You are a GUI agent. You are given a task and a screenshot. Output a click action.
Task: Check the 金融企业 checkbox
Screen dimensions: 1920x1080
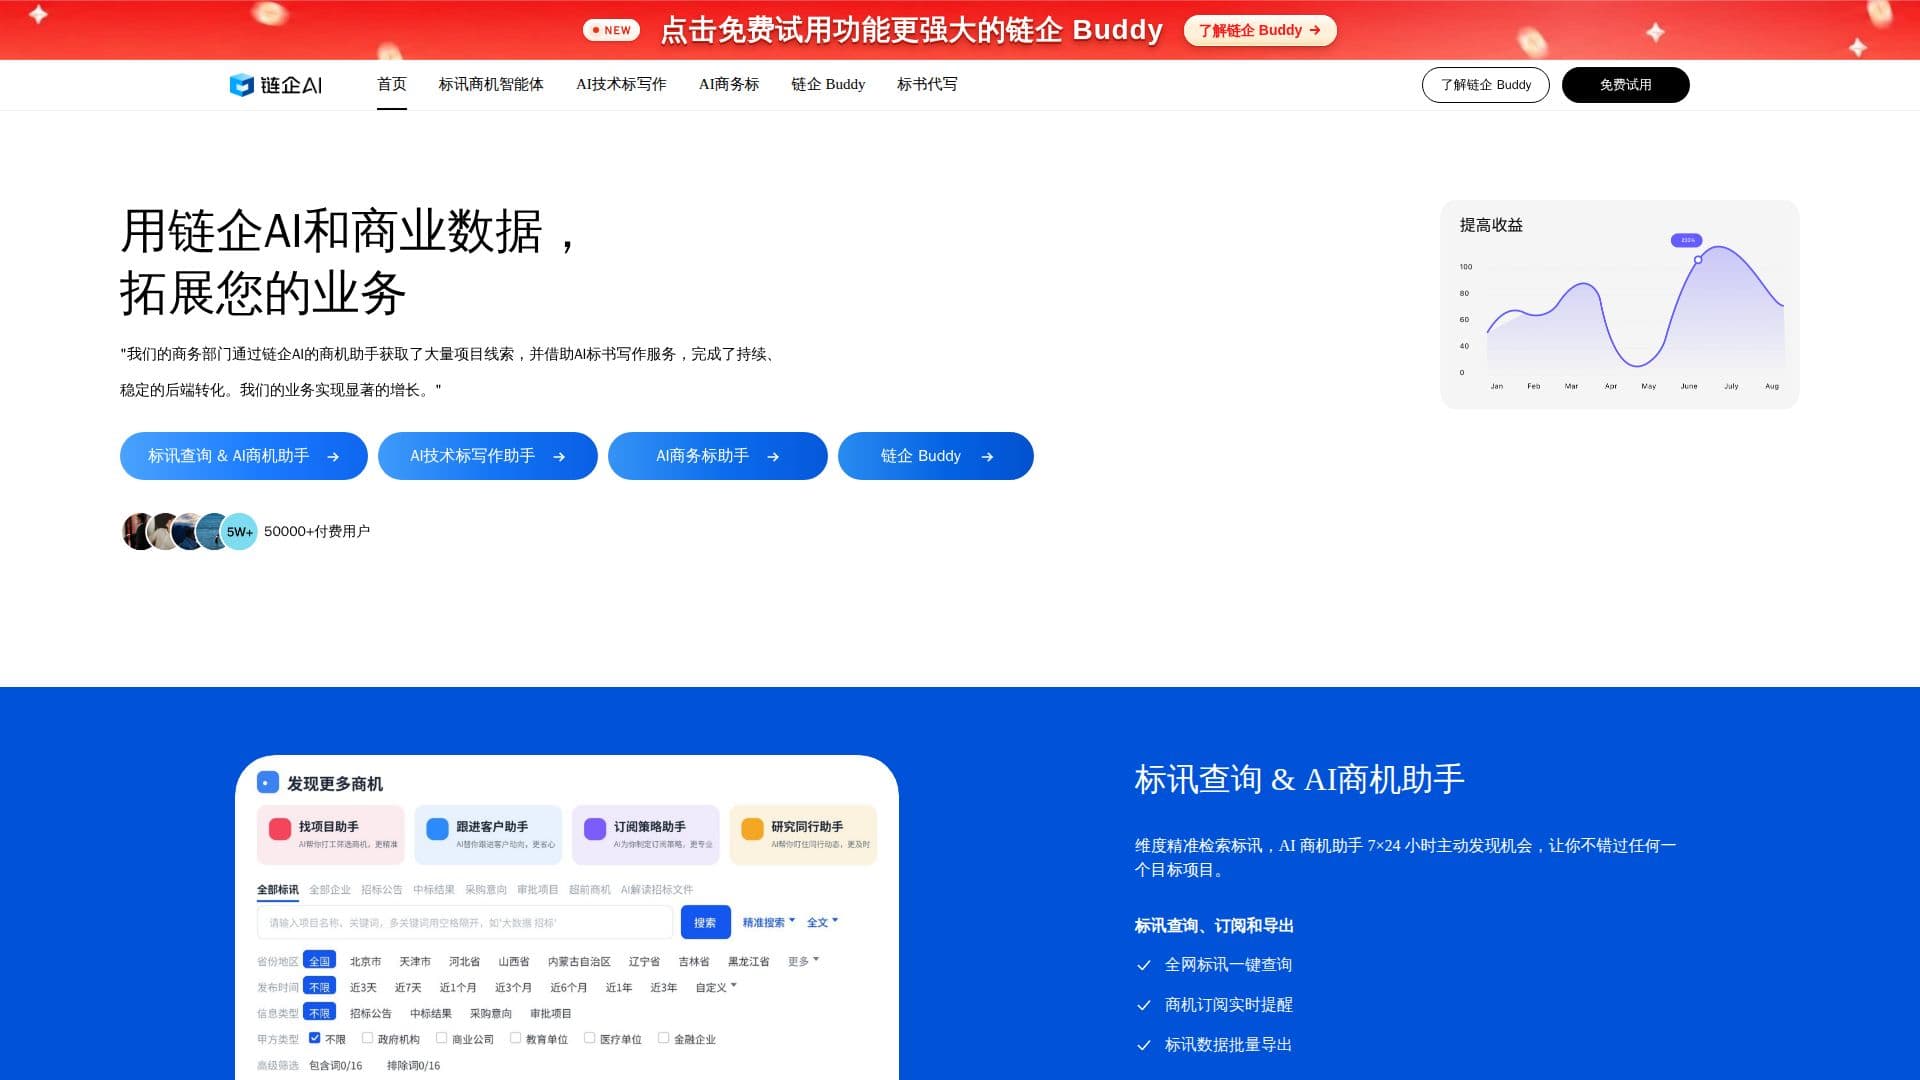(663, 1038)
